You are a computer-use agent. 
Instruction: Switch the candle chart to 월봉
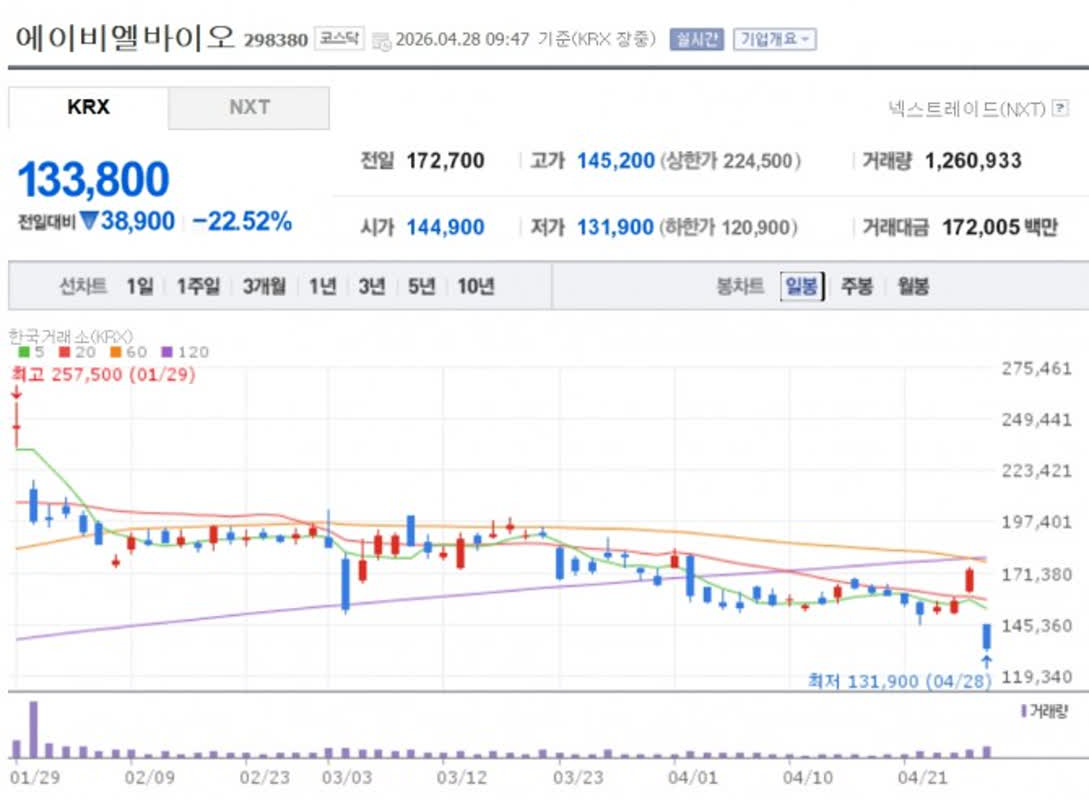click(x=911, y=287)
